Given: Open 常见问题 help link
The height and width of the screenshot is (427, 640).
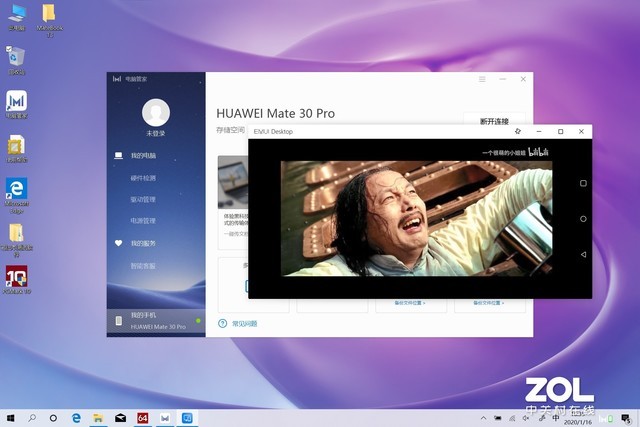Looking at the screenshot, I should click(x=244, y=323).
